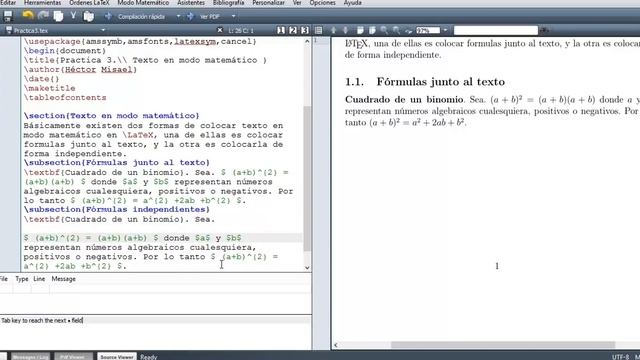Expand the Practica3.tex open documents dropdown

(103, 30)
